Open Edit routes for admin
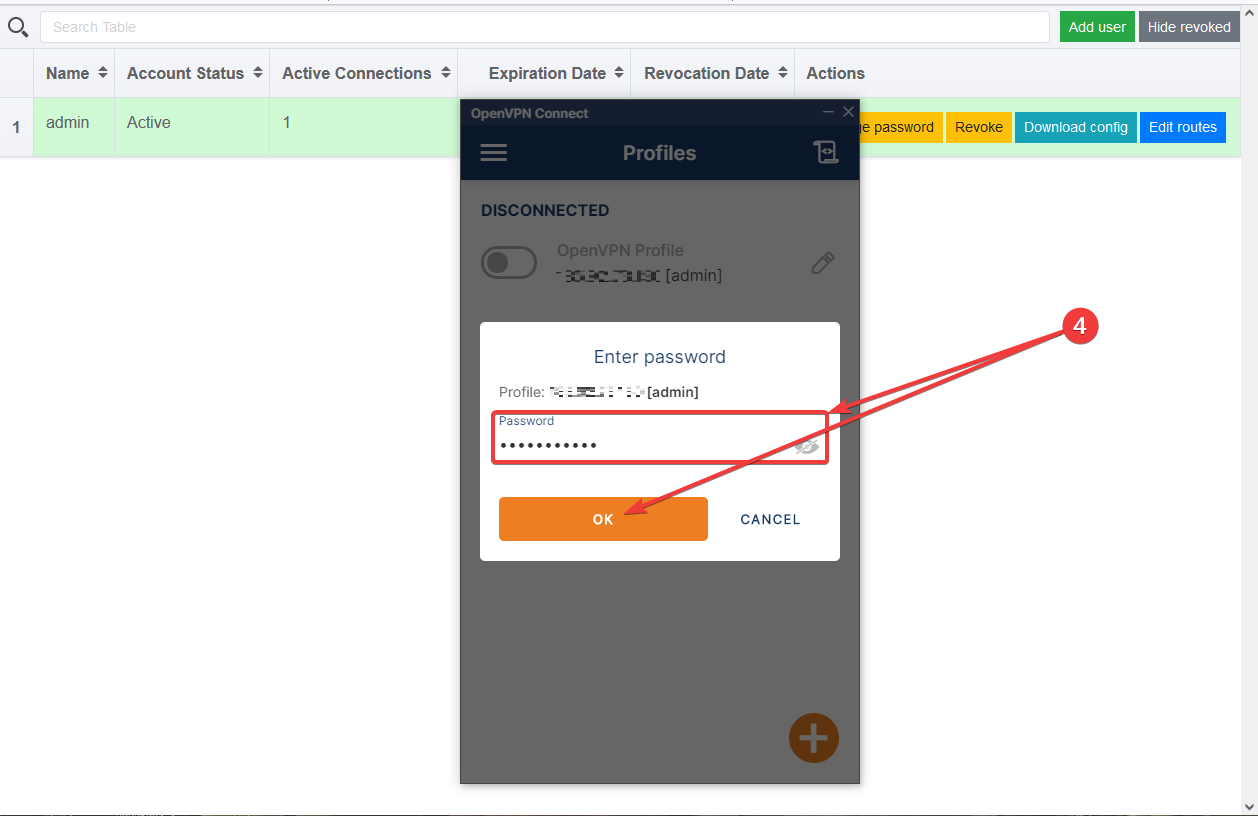Viewport: 1258px width, 816px height. point(1183,127)
